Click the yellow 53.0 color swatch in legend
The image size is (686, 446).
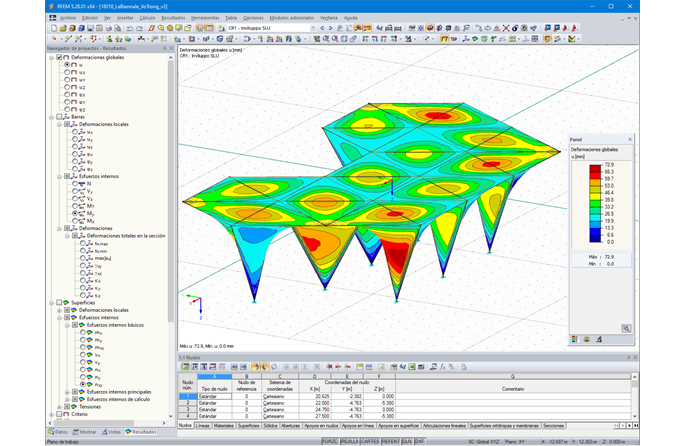tap(595, 189)
